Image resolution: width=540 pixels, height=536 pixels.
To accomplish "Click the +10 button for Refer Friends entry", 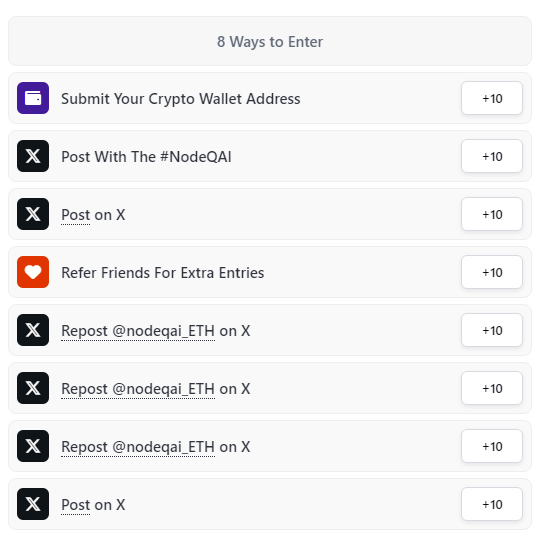I will pyautogui.click(x=492, y=272).
